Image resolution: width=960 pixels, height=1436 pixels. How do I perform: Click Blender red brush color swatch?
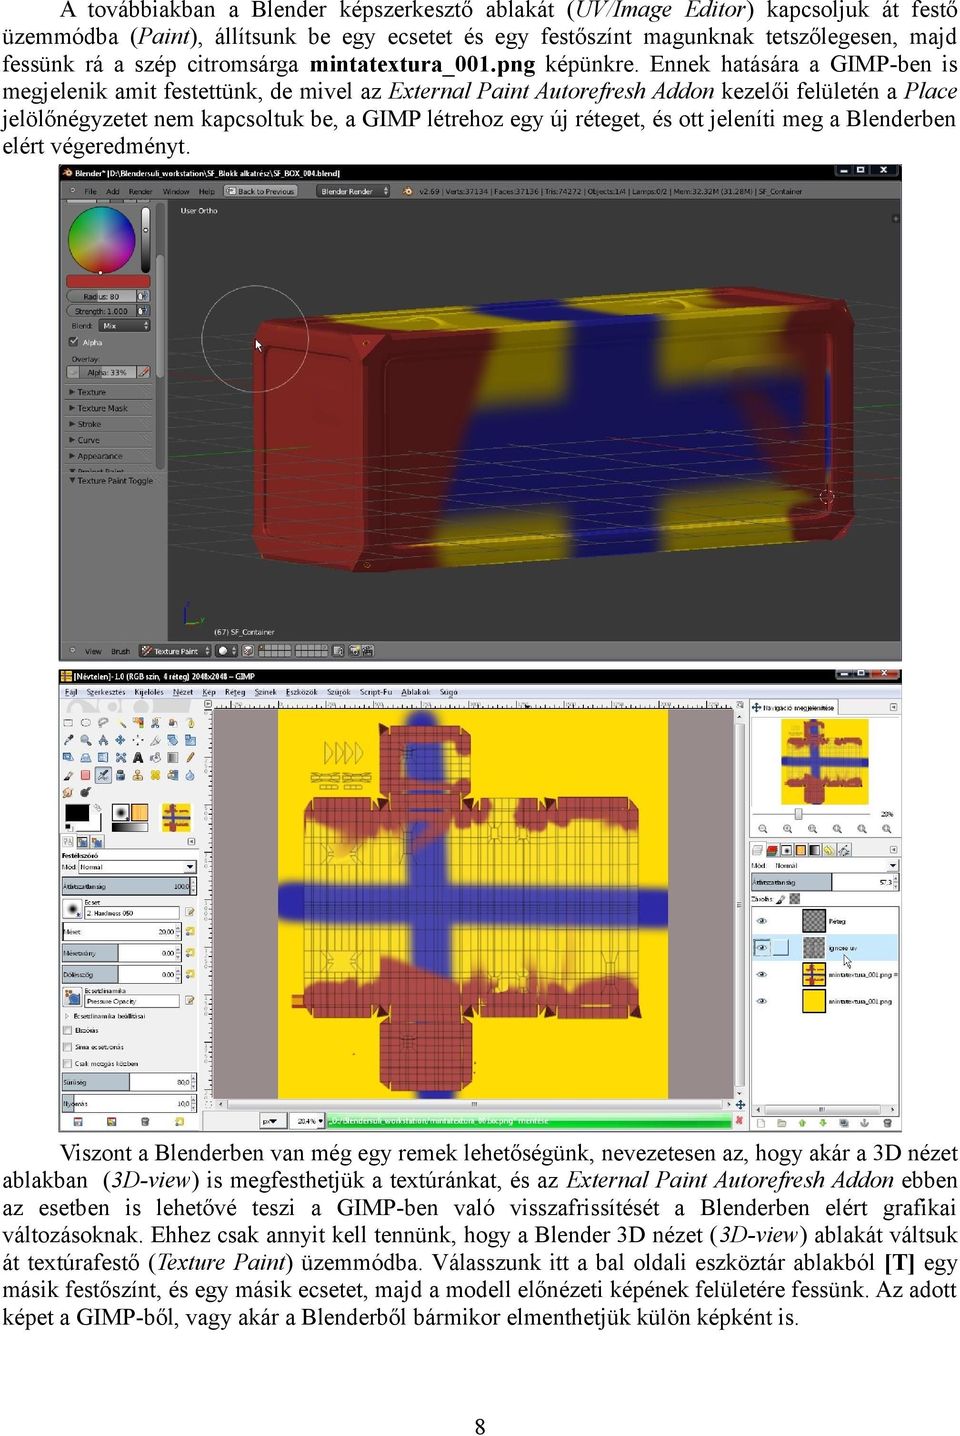coord(108,281)
